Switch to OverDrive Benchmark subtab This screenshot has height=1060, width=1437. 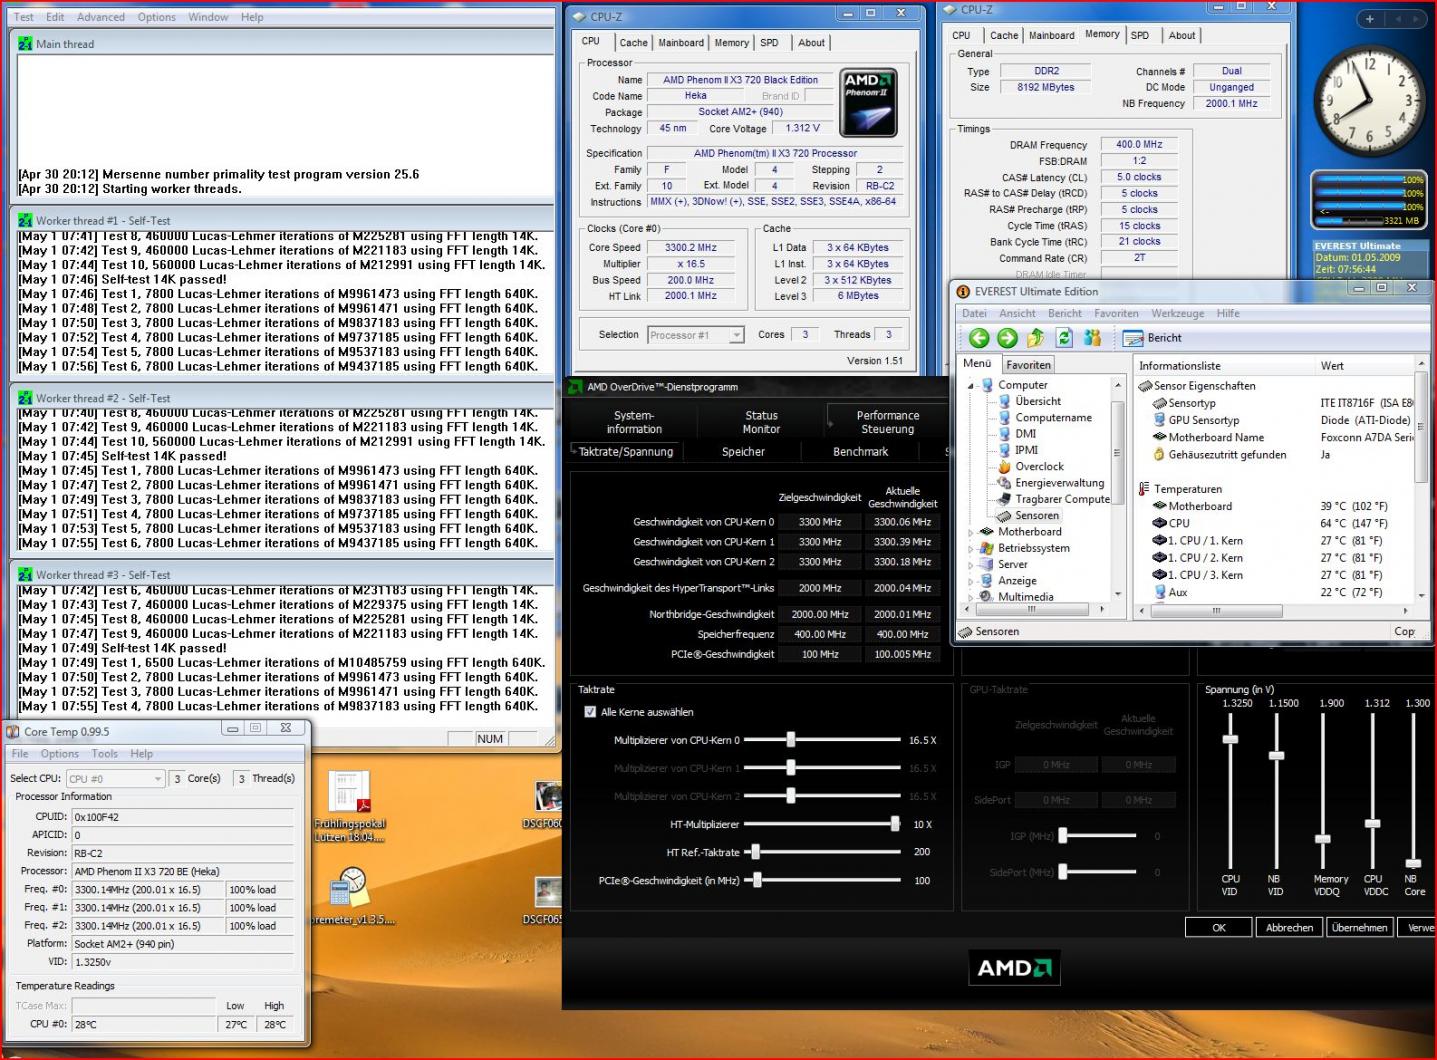pos(860,452)
